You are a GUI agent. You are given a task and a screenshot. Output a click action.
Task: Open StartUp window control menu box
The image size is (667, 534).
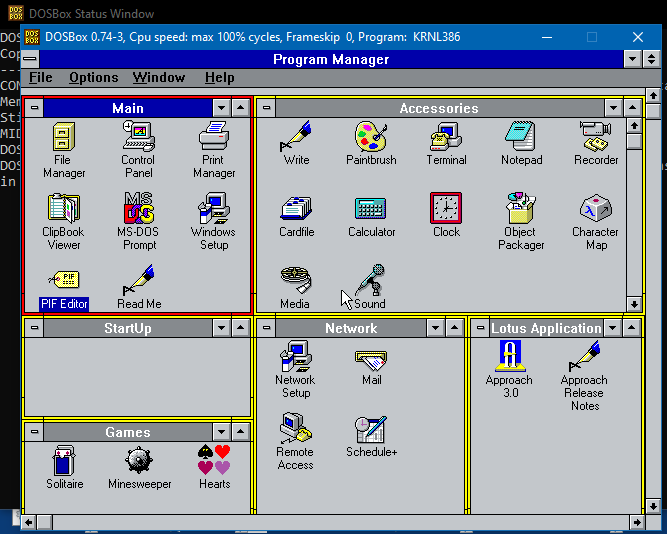pyautogui.click(x=34, y=328)
